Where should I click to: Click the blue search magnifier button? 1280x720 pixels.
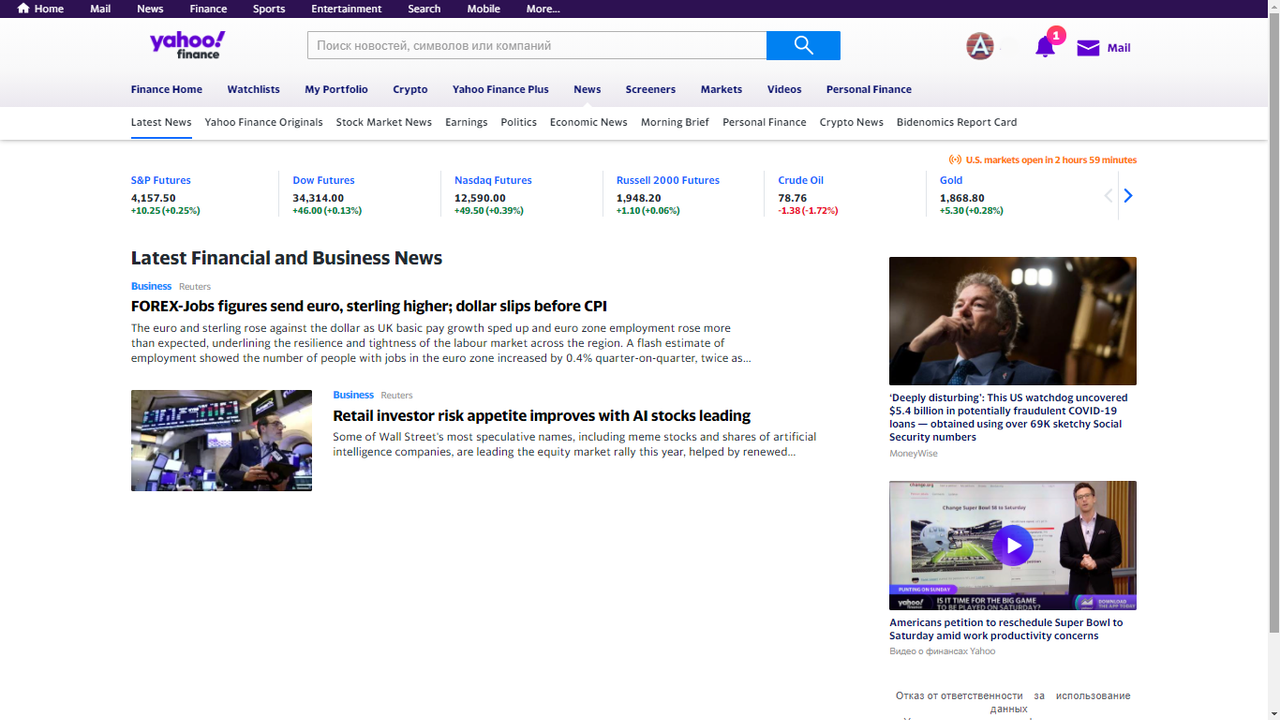pos(803,45)
